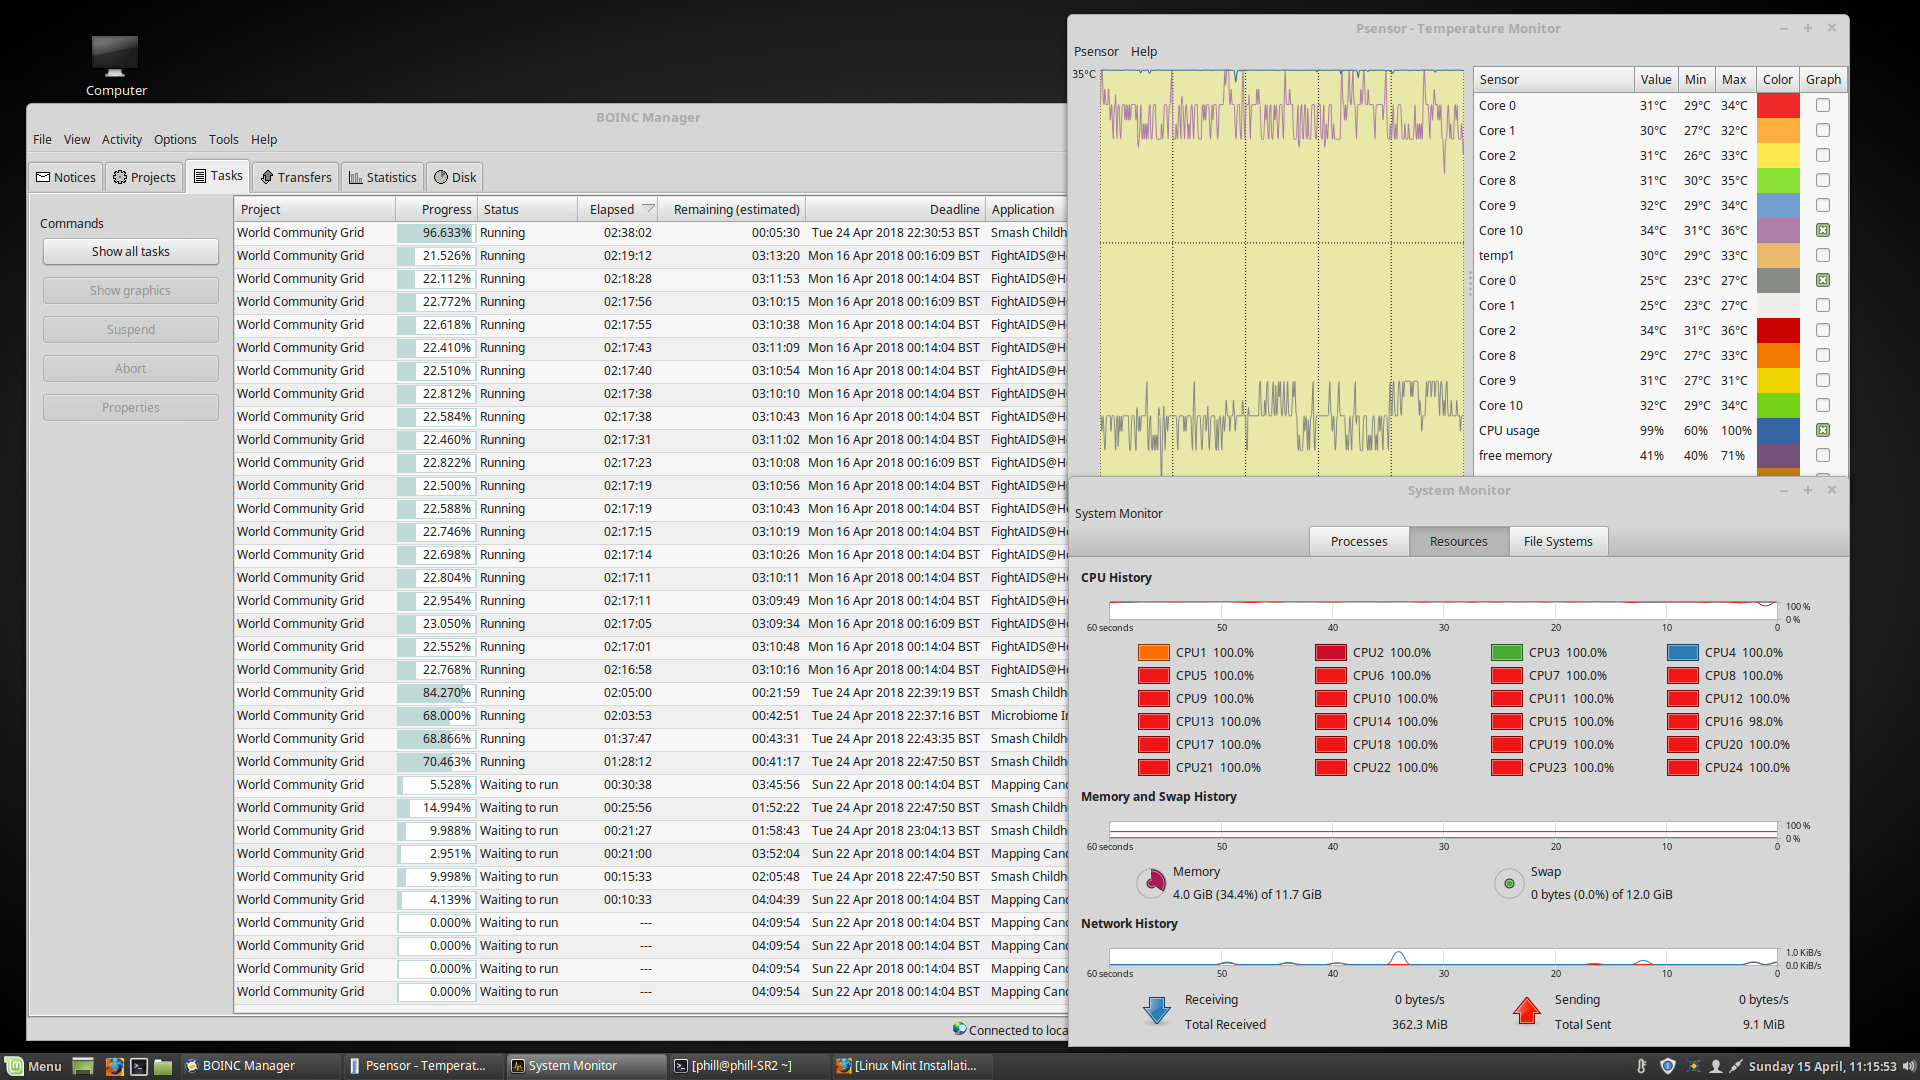The height and width of the screenshot is (1080, 1920).
Task: Click the blue Receiving arrow icon
Action: pos(1157,1011)
